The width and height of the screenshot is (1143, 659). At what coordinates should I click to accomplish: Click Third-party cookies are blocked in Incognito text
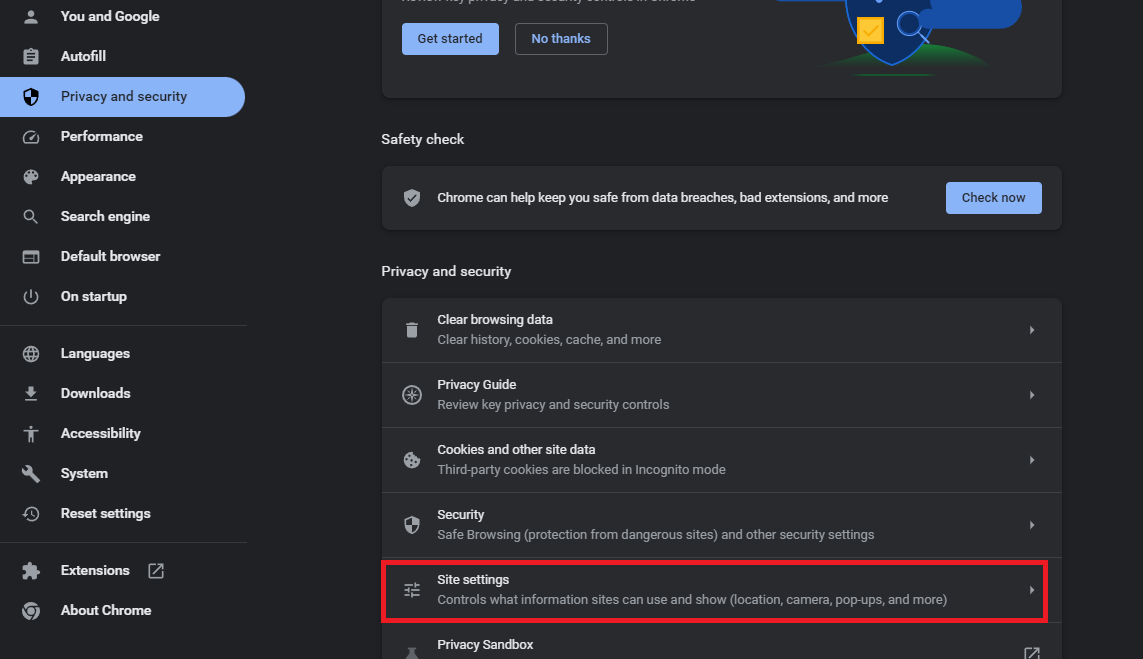(x=581, y=469)
